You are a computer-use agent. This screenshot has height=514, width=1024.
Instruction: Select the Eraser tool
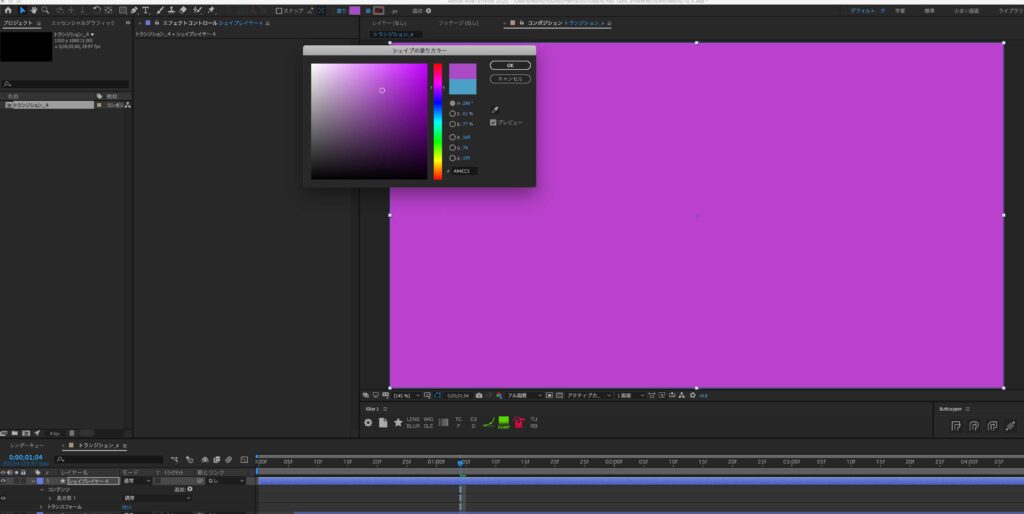(x=184, y=10)
